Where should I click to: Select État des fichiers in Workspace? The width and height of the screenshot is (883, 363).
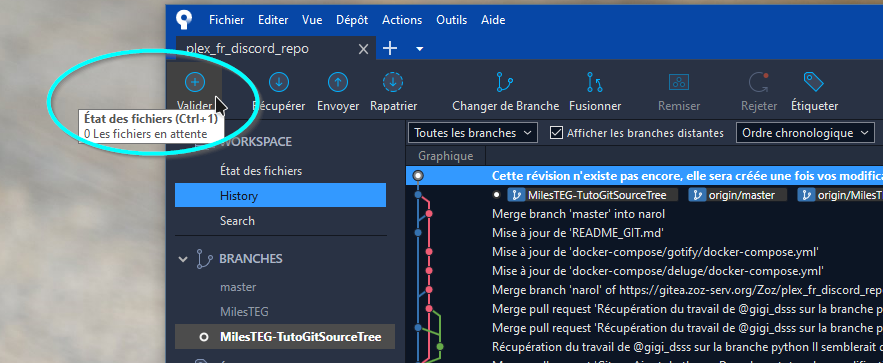(261, 171)
